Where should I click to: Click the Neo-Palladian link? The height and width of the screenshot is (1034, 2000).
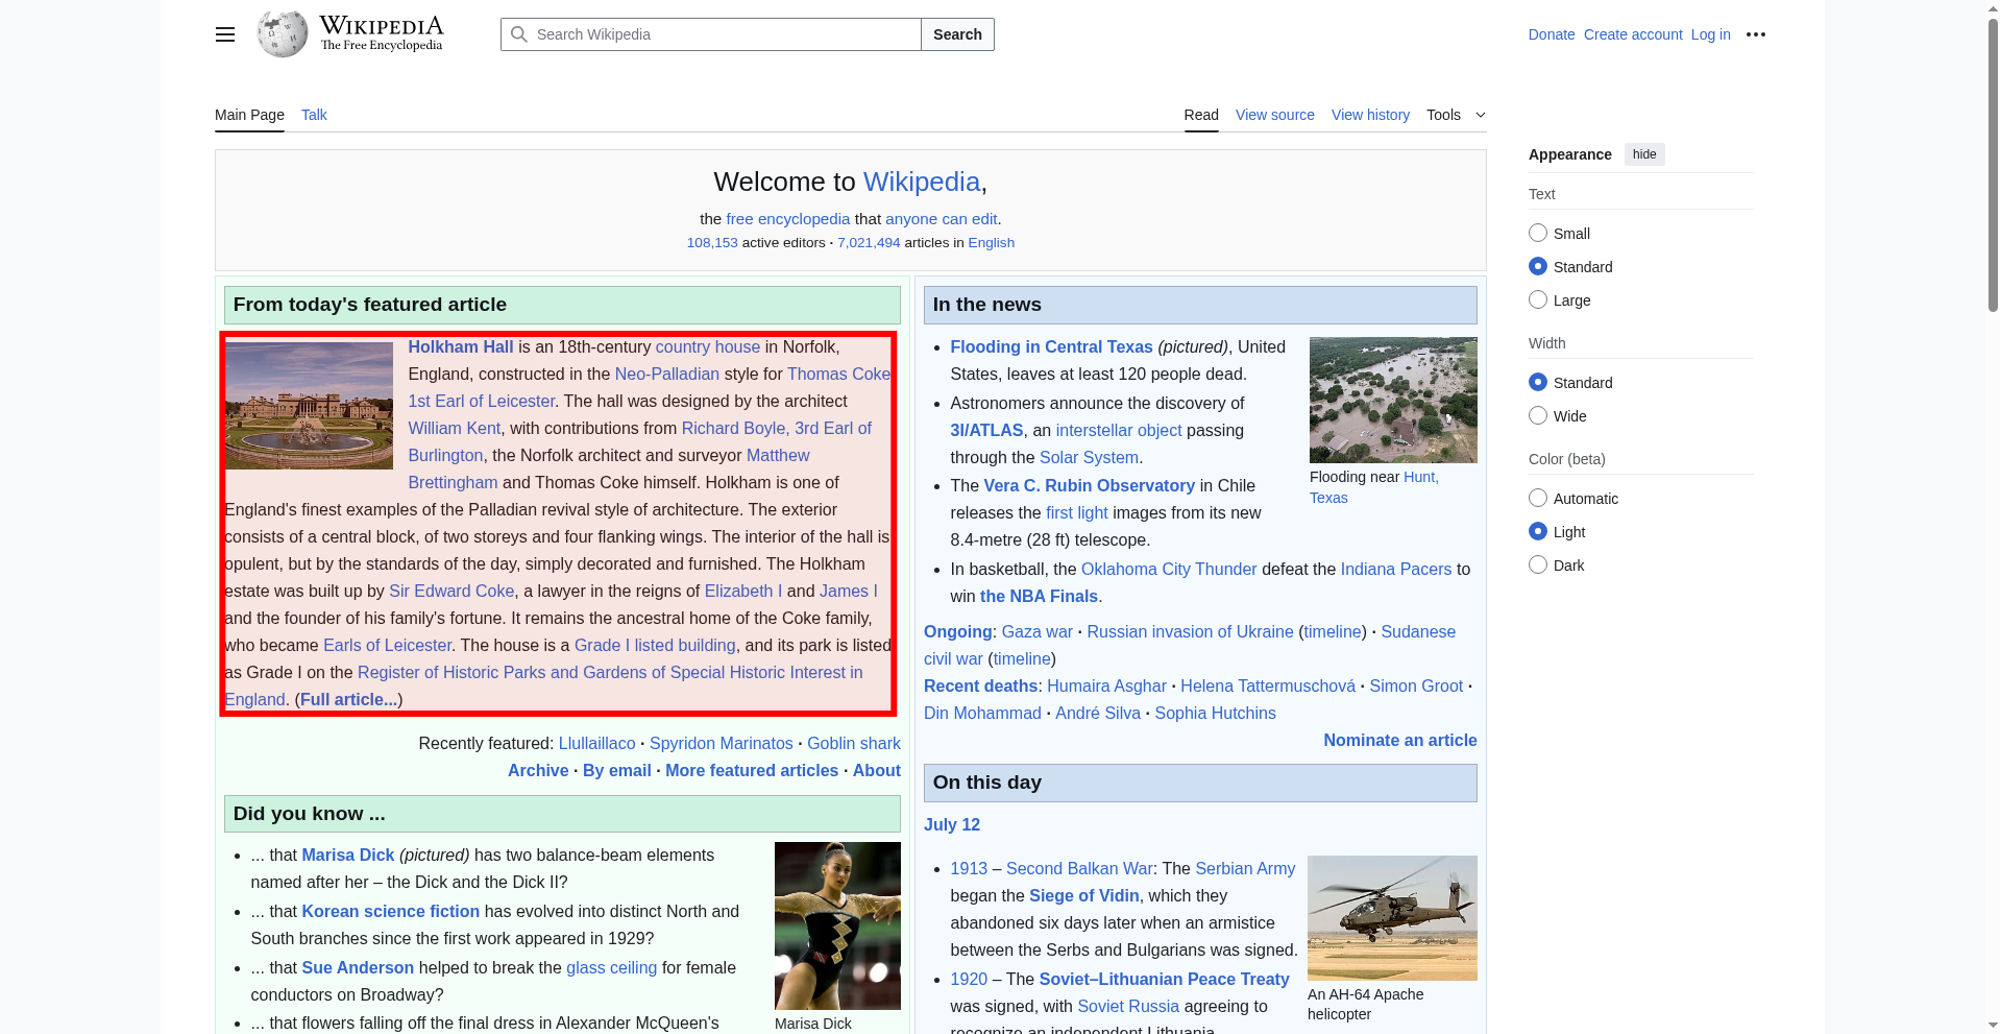pos(667,374)
